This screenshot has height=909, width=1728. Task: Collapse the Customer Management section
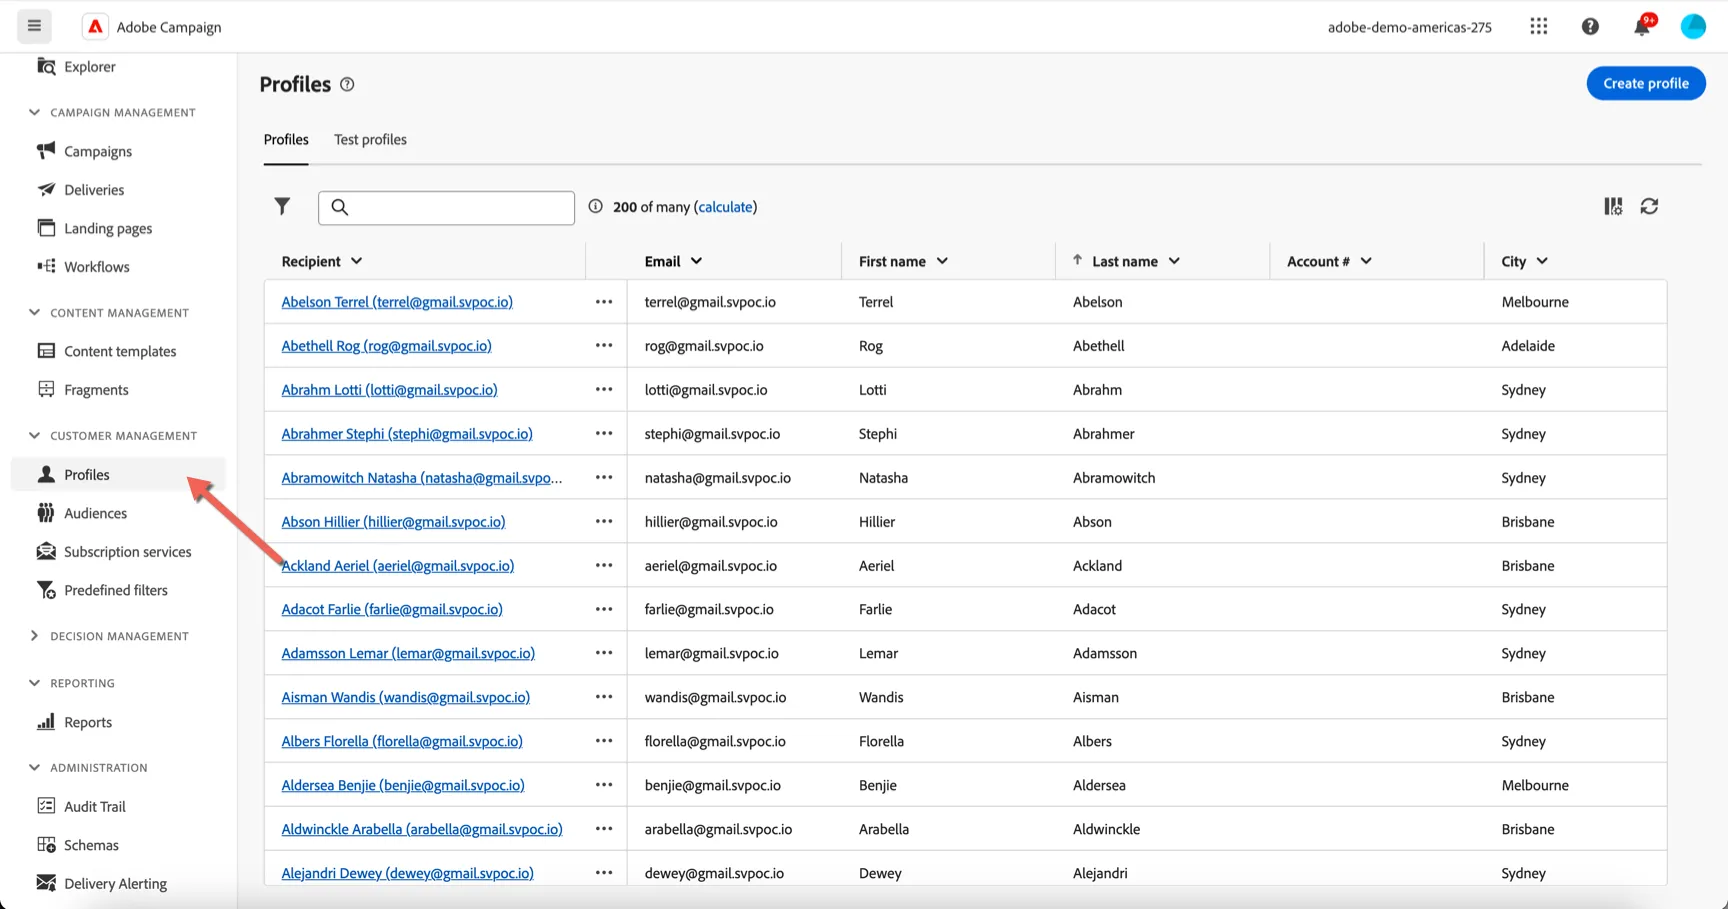[x=35, y=436]
